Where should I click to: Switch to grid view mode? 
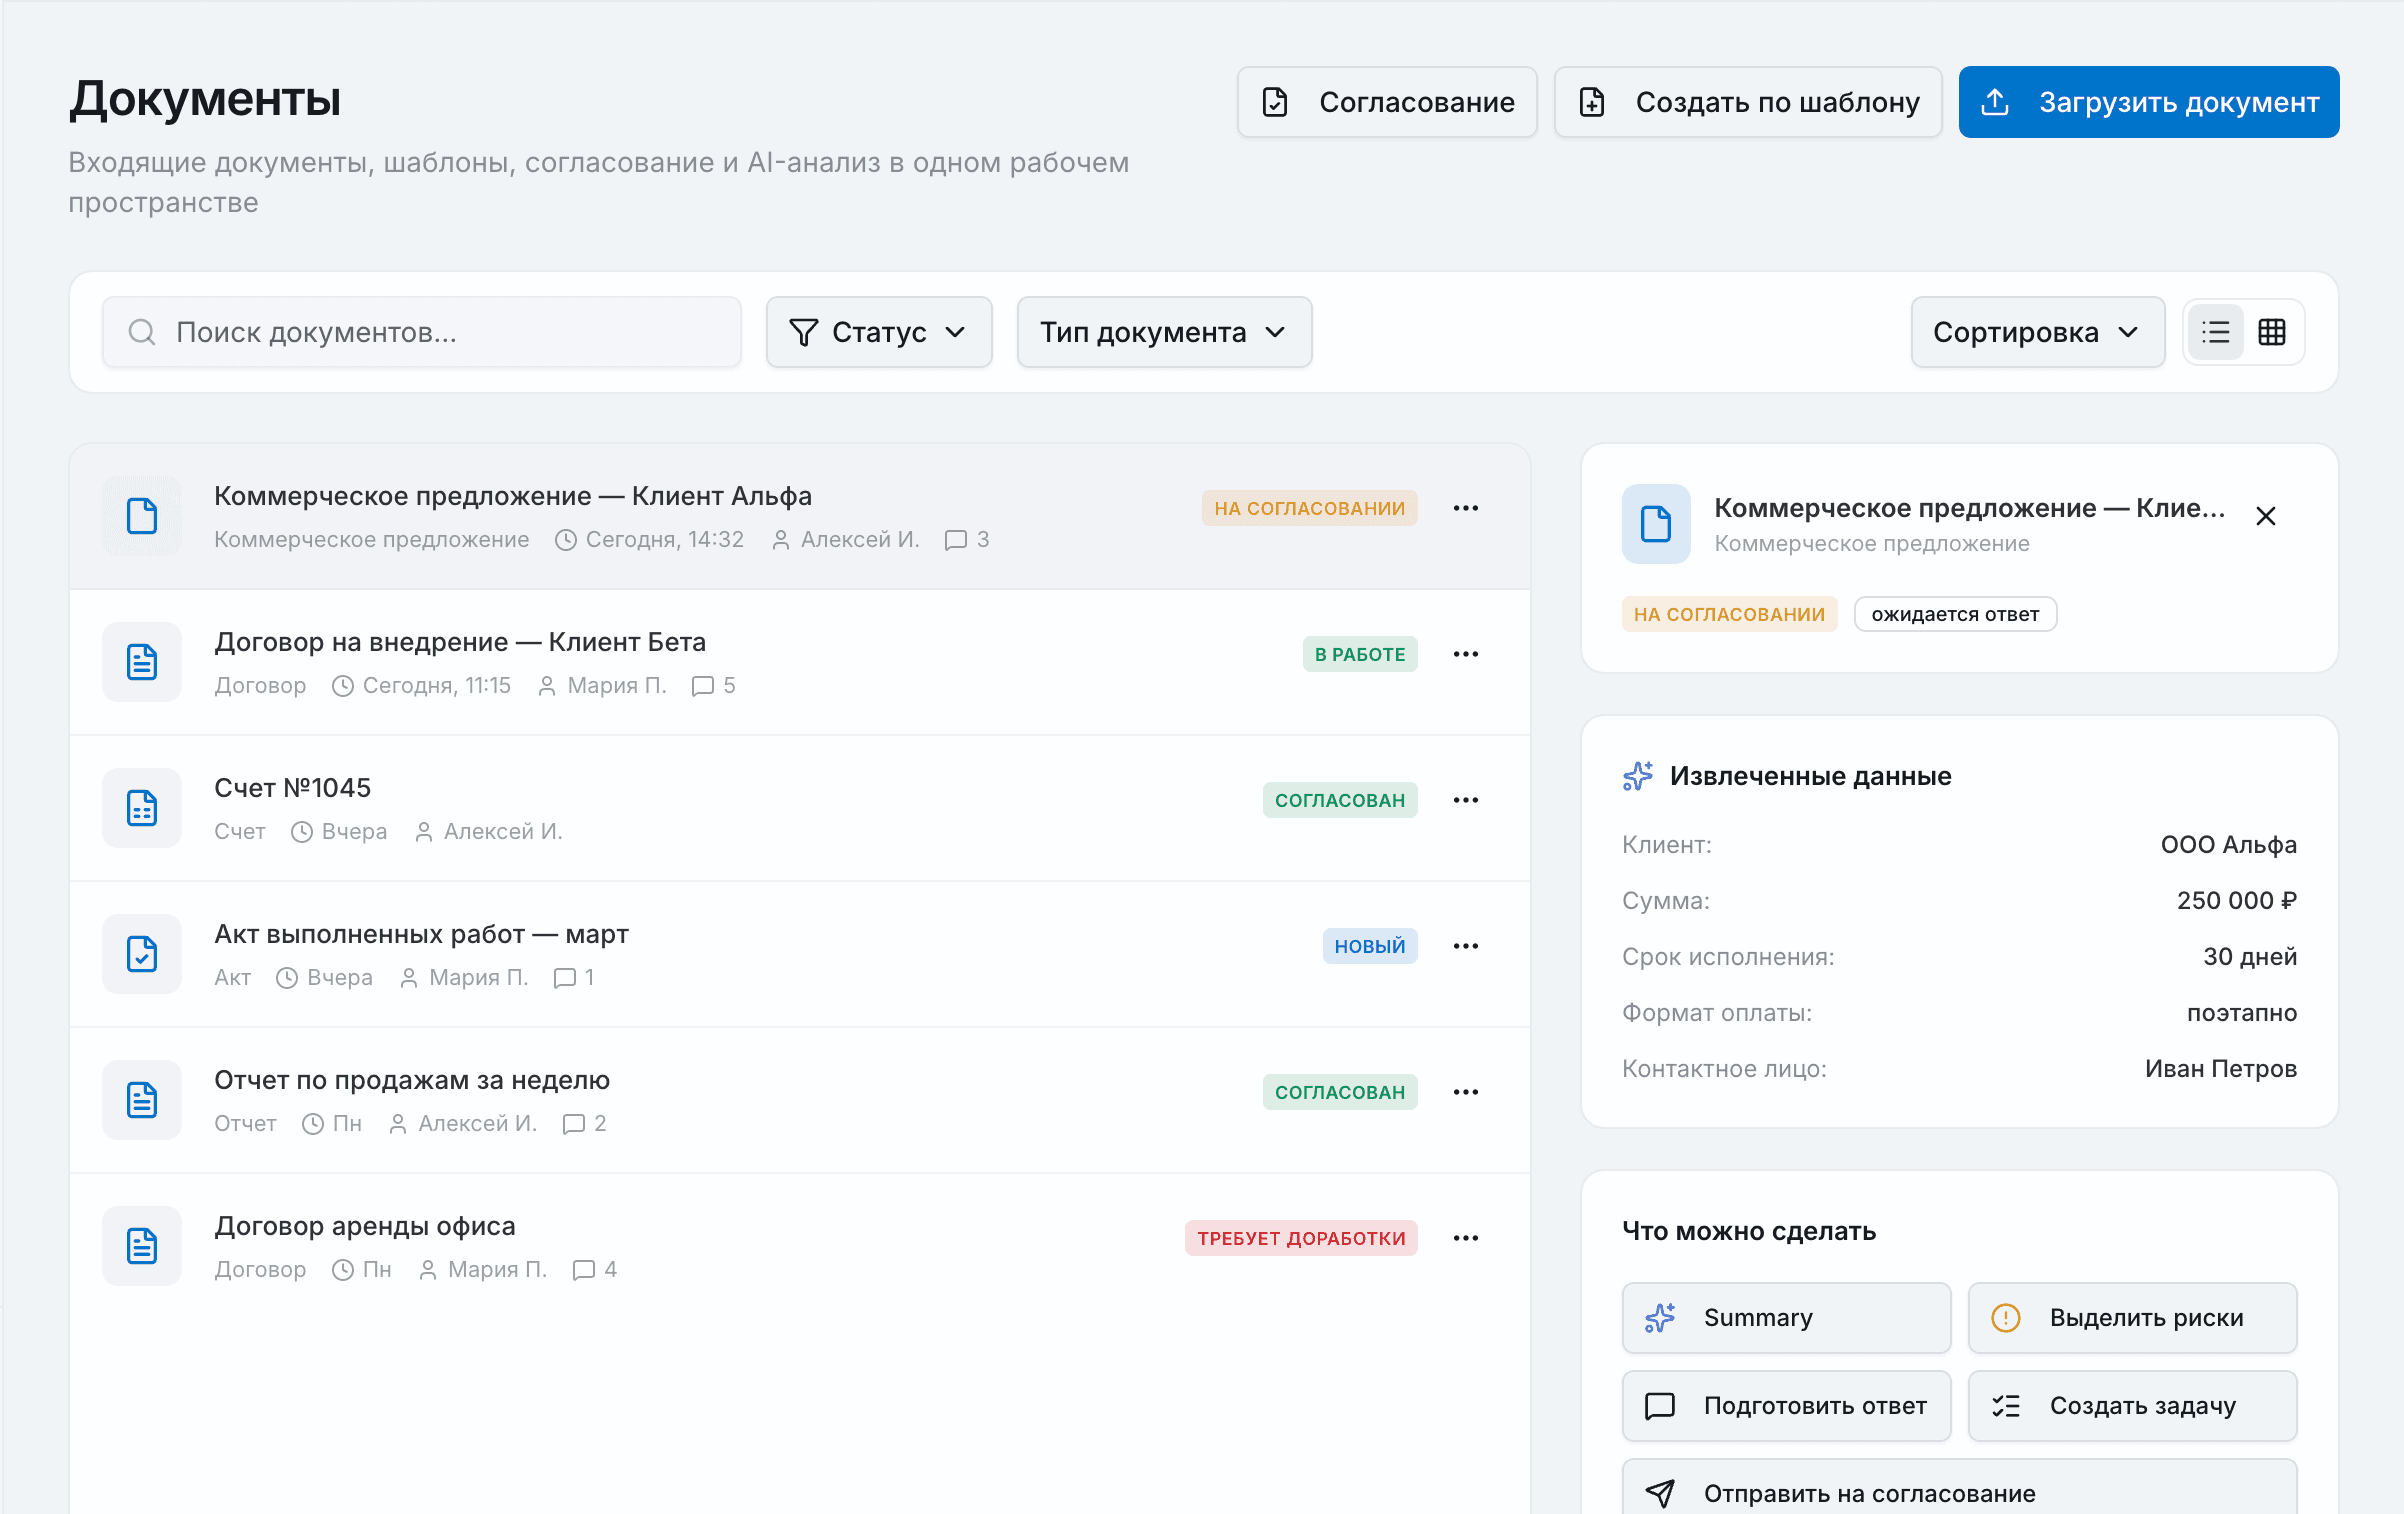pos(2271,331)
